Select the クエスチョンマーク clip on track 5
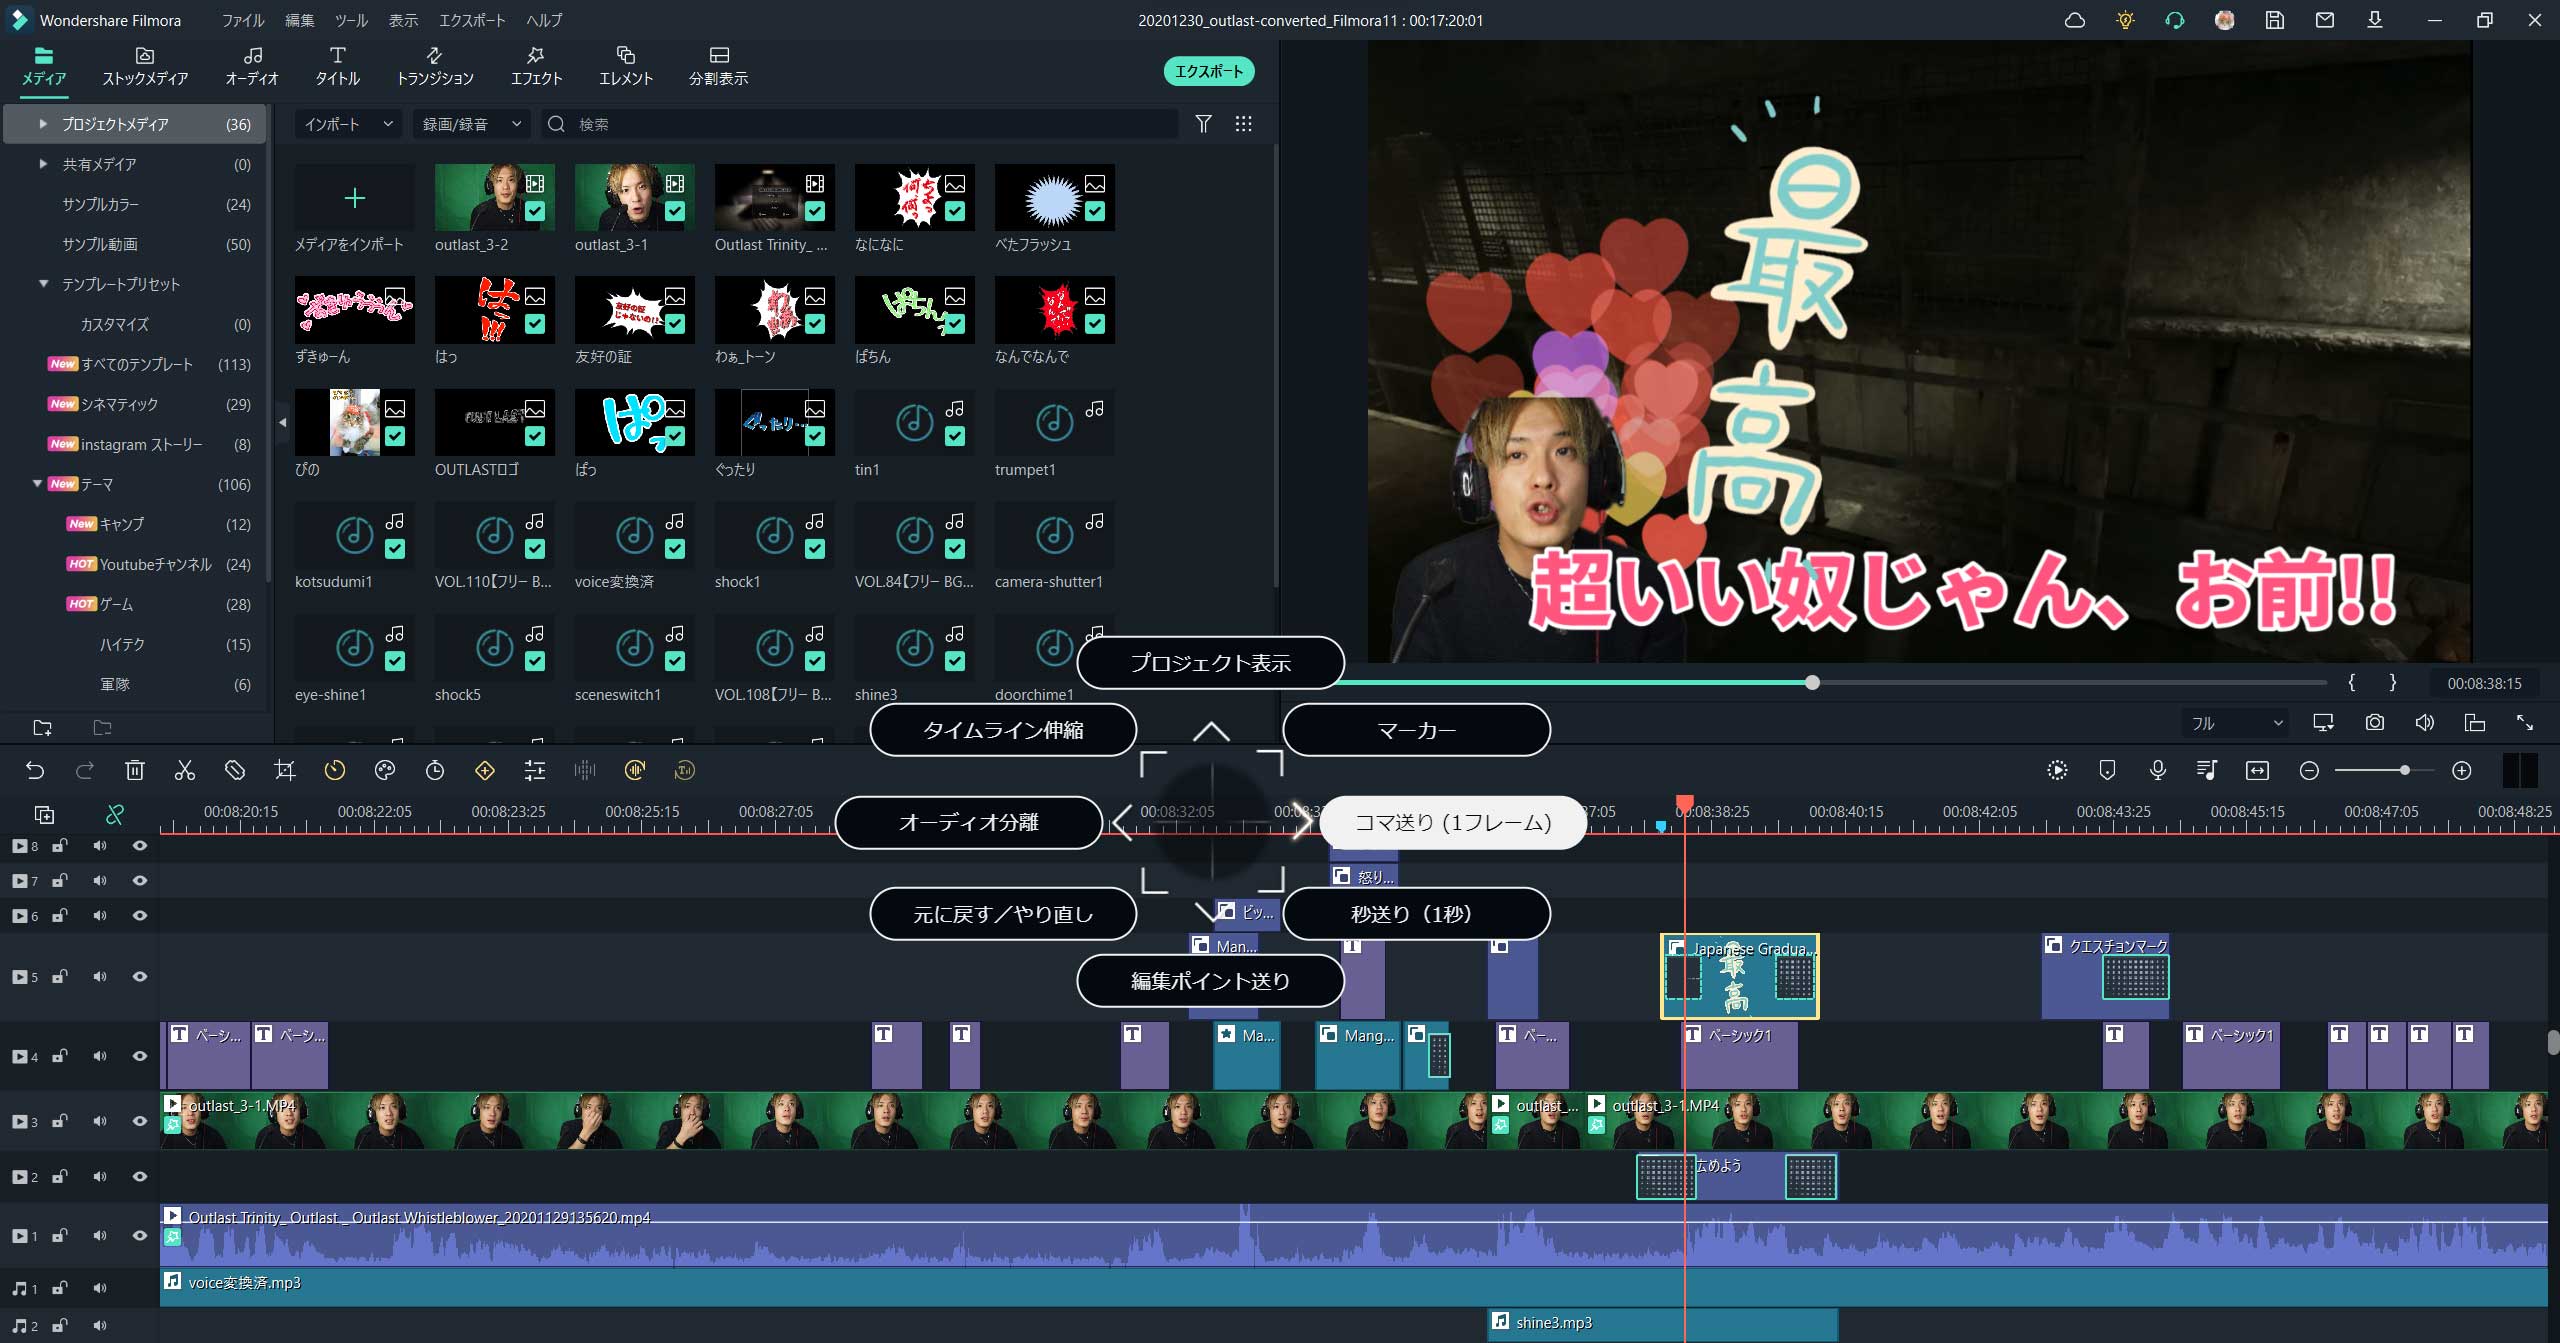 coord(2105,977)
